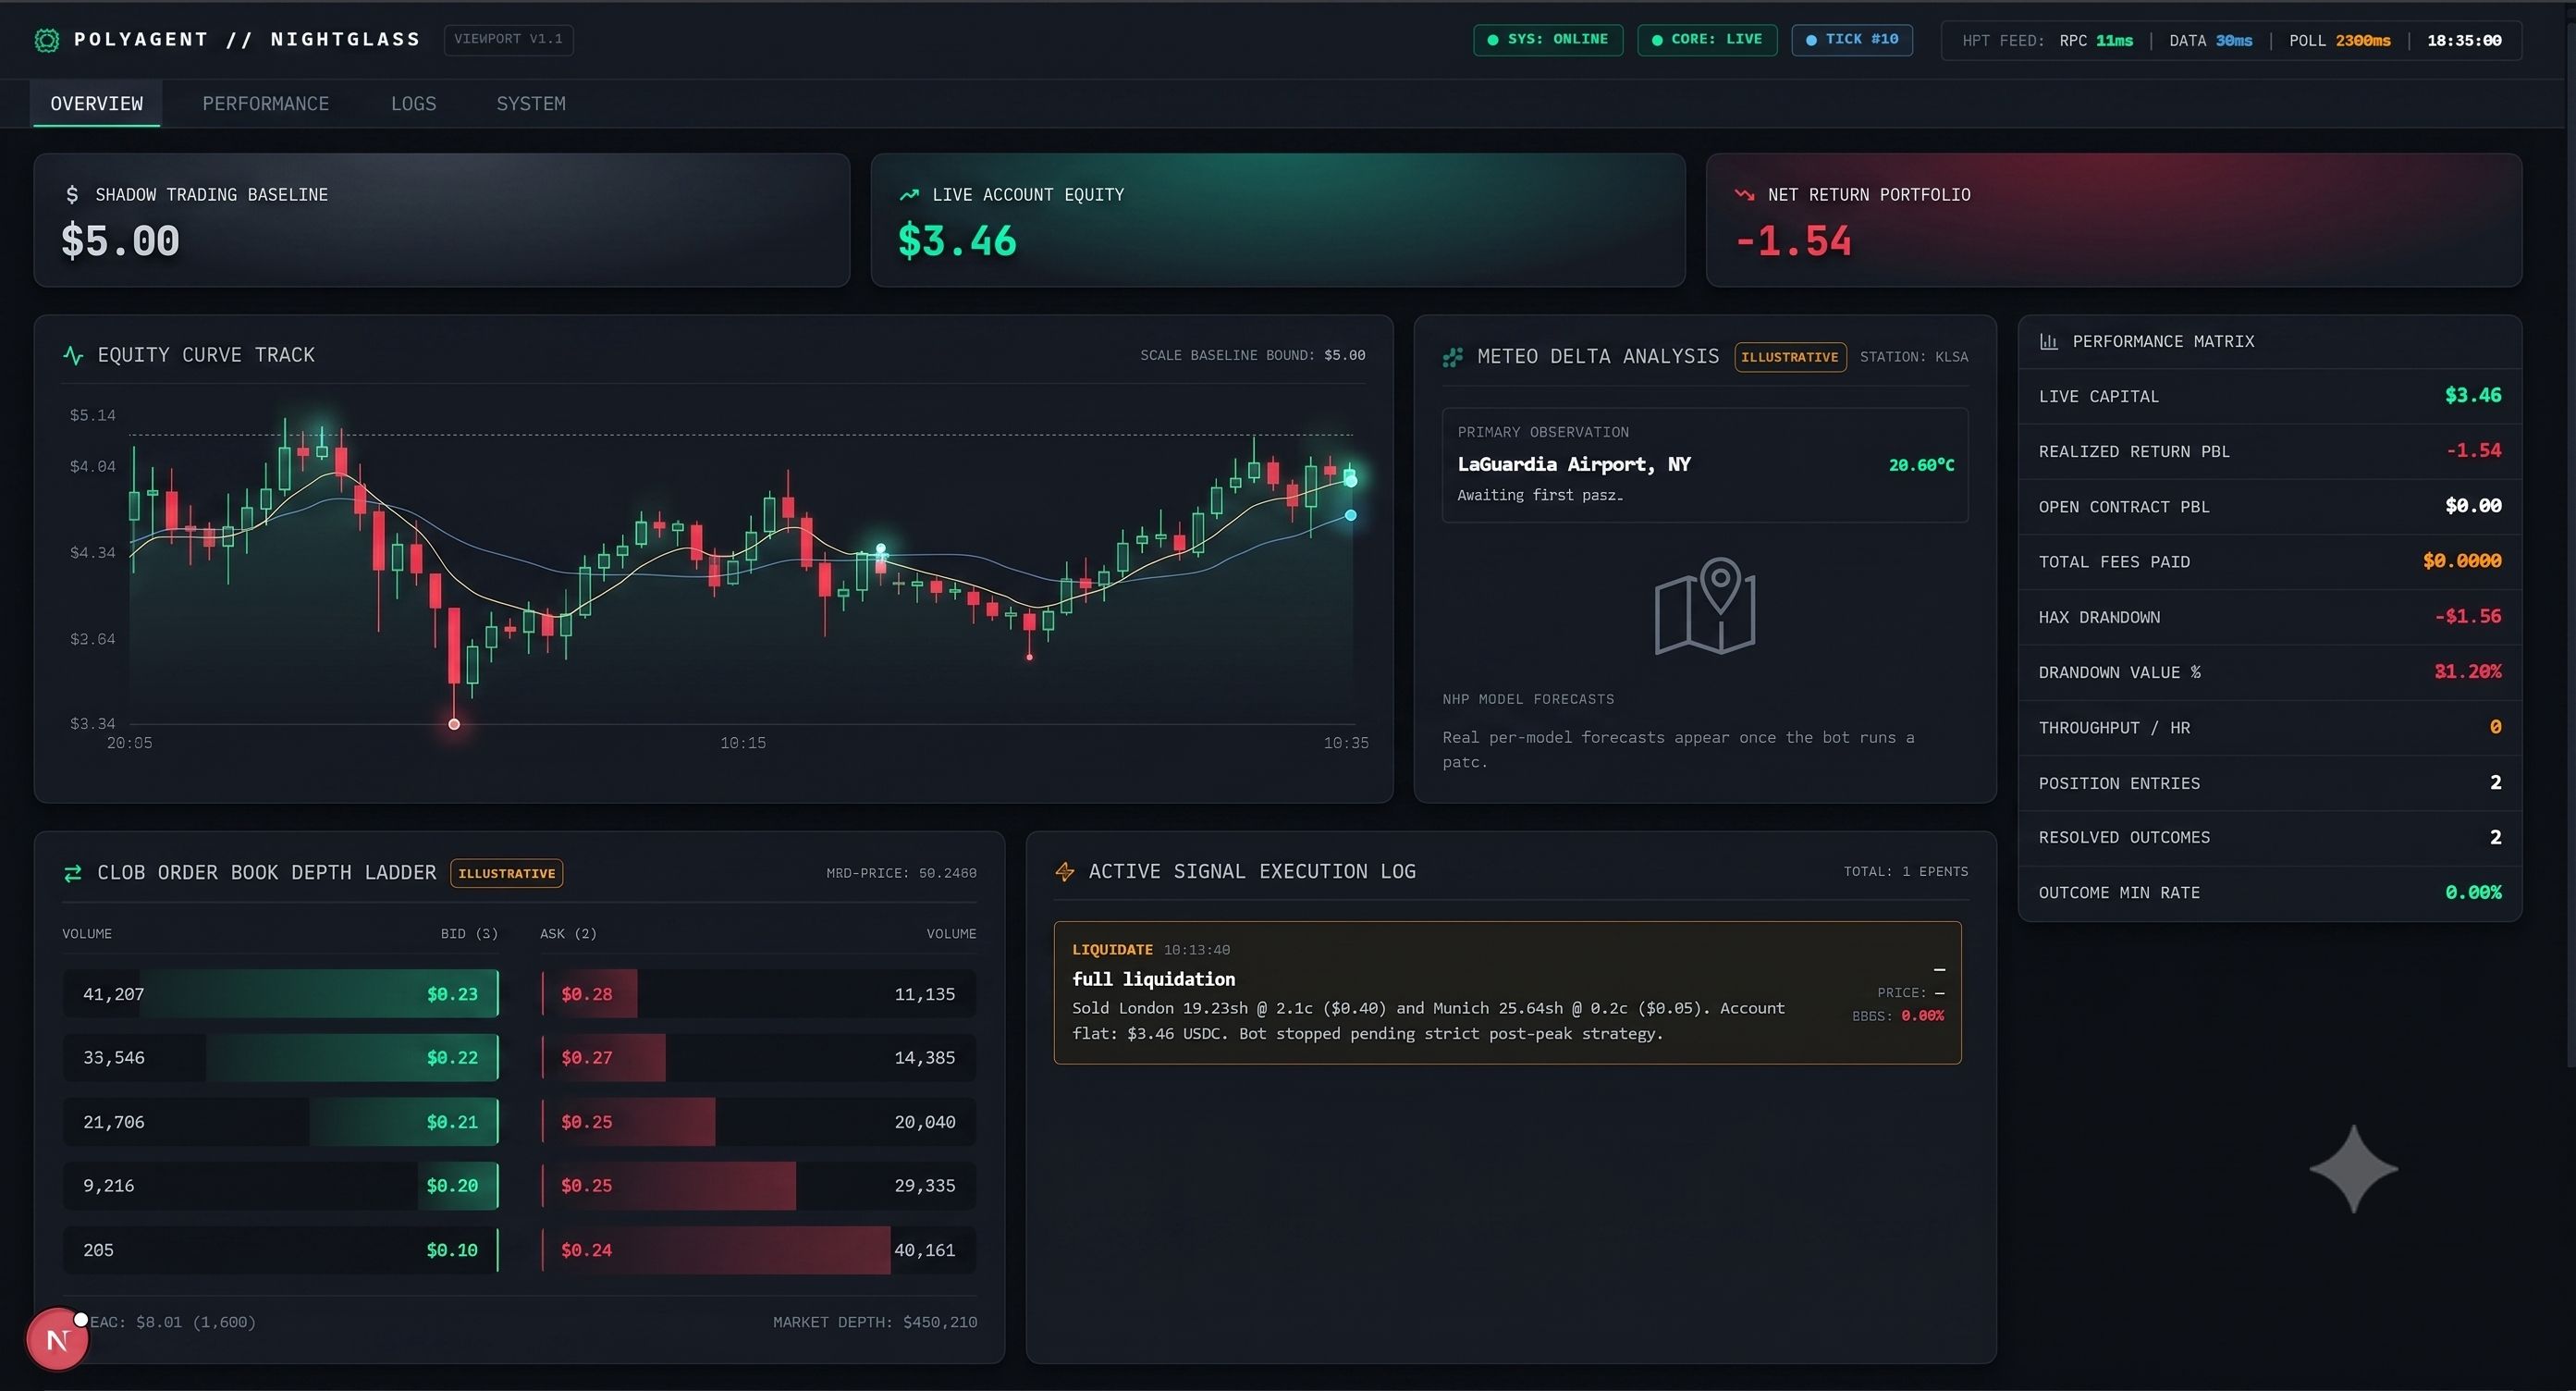Screen dimensions: 2576x1391
Task: Click the MARKET DEPTH: $450,210 text
Action: tap(875, 1323)
